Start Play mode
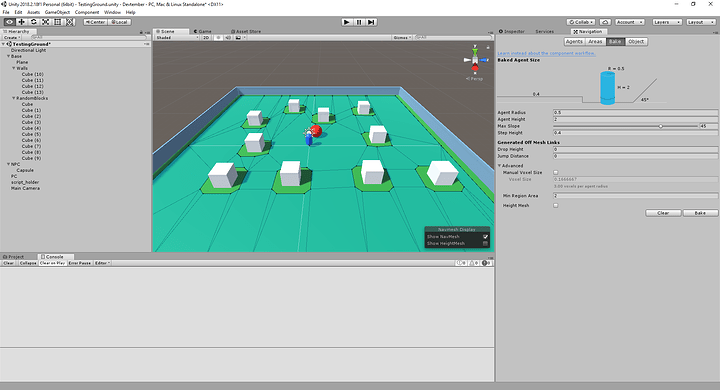The height and width of the screenshot is (390, 720). click(x=347, y=22)
